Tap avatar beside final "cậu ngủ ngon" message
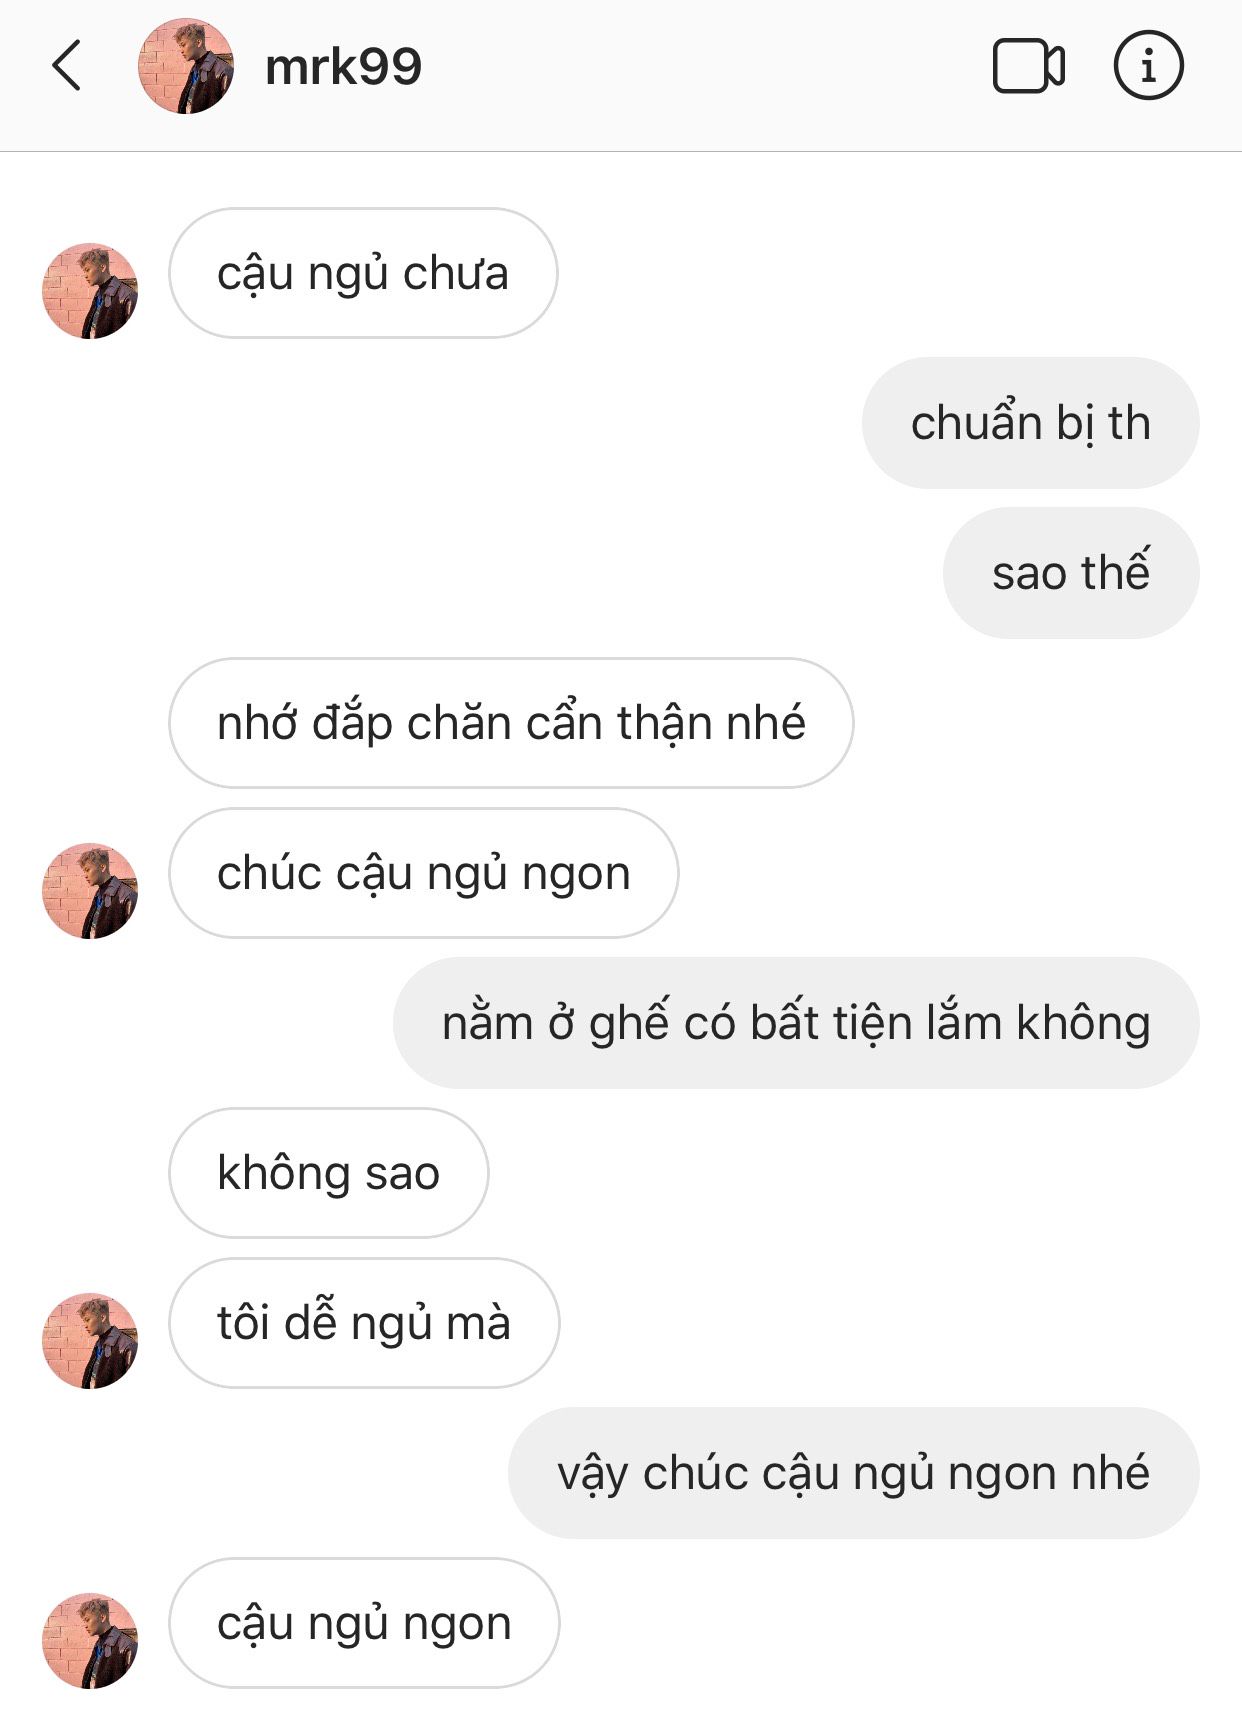1242x1731 pixels. coord(90,1641)
